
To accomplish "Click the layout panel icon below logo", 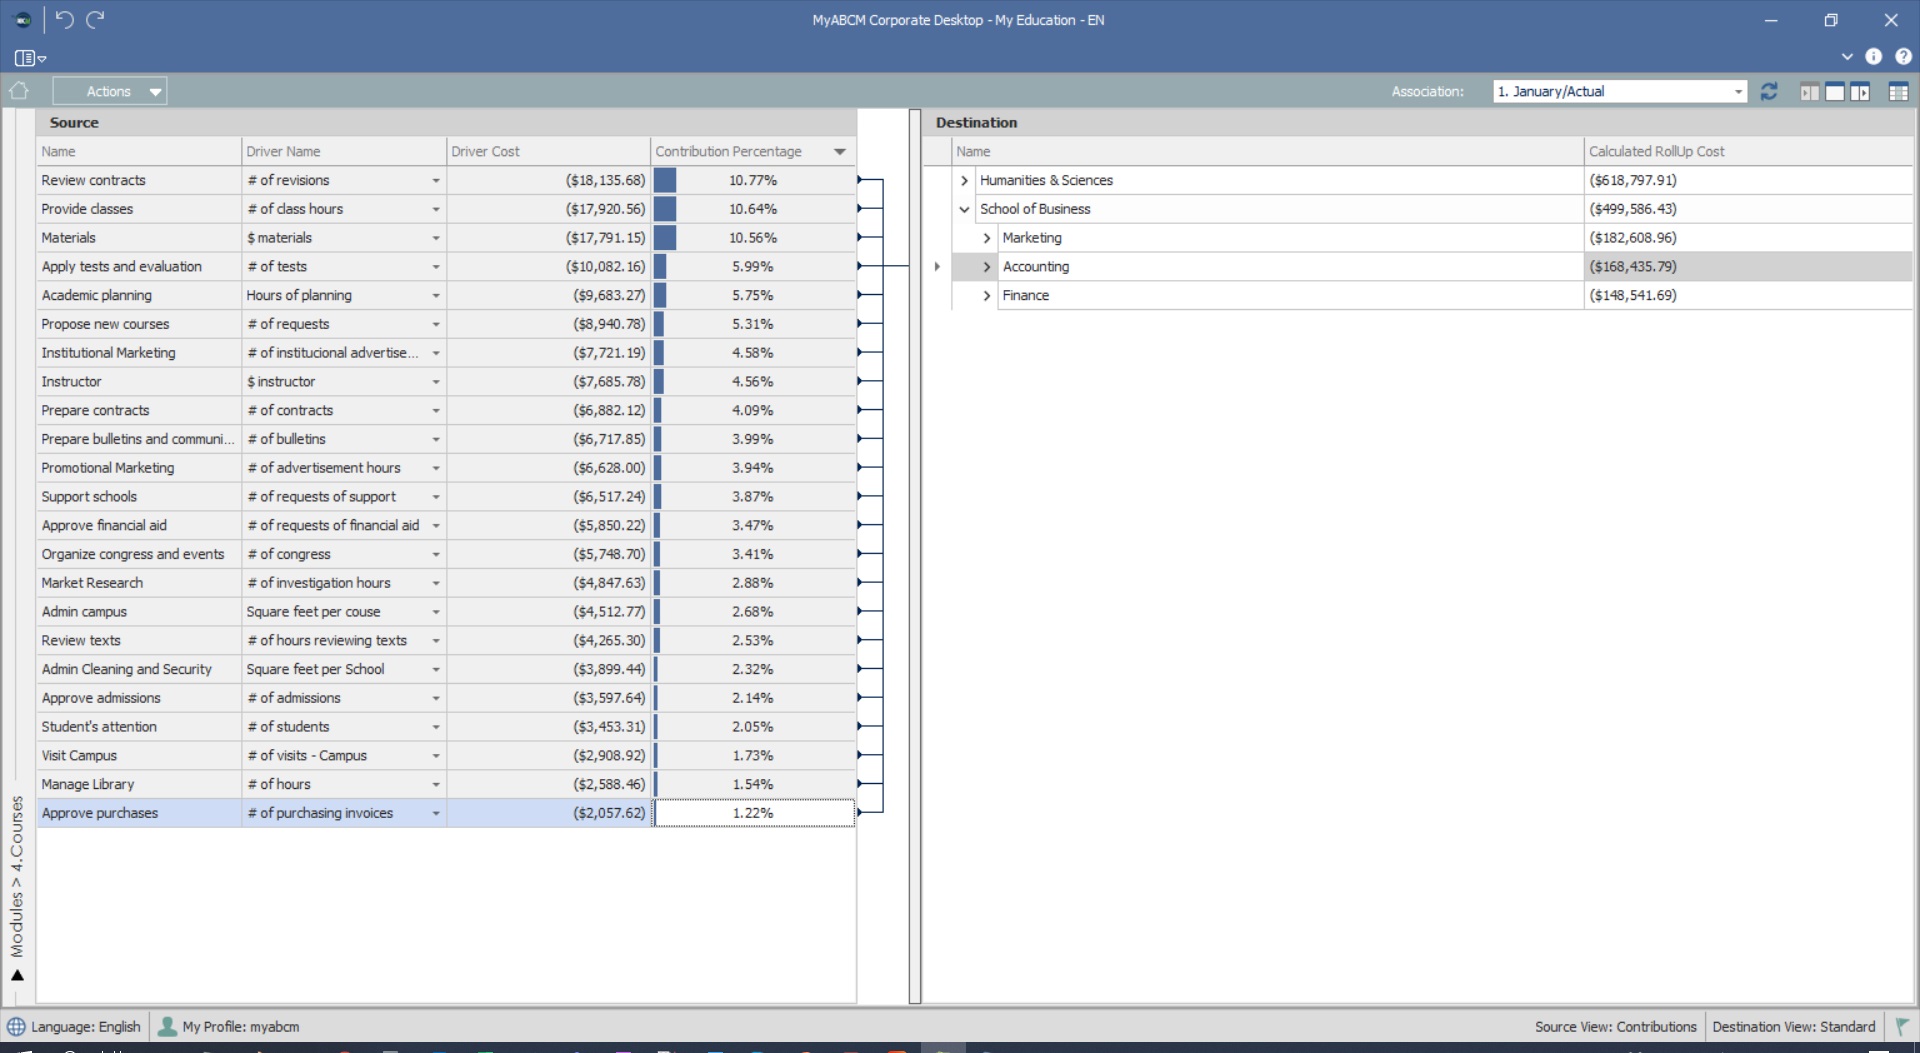I will click(29, 58).
